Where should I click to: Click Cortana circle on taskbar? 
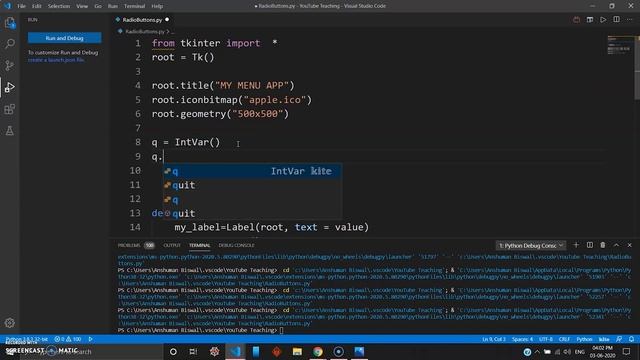pyautogui.click(x=173, y=351)
